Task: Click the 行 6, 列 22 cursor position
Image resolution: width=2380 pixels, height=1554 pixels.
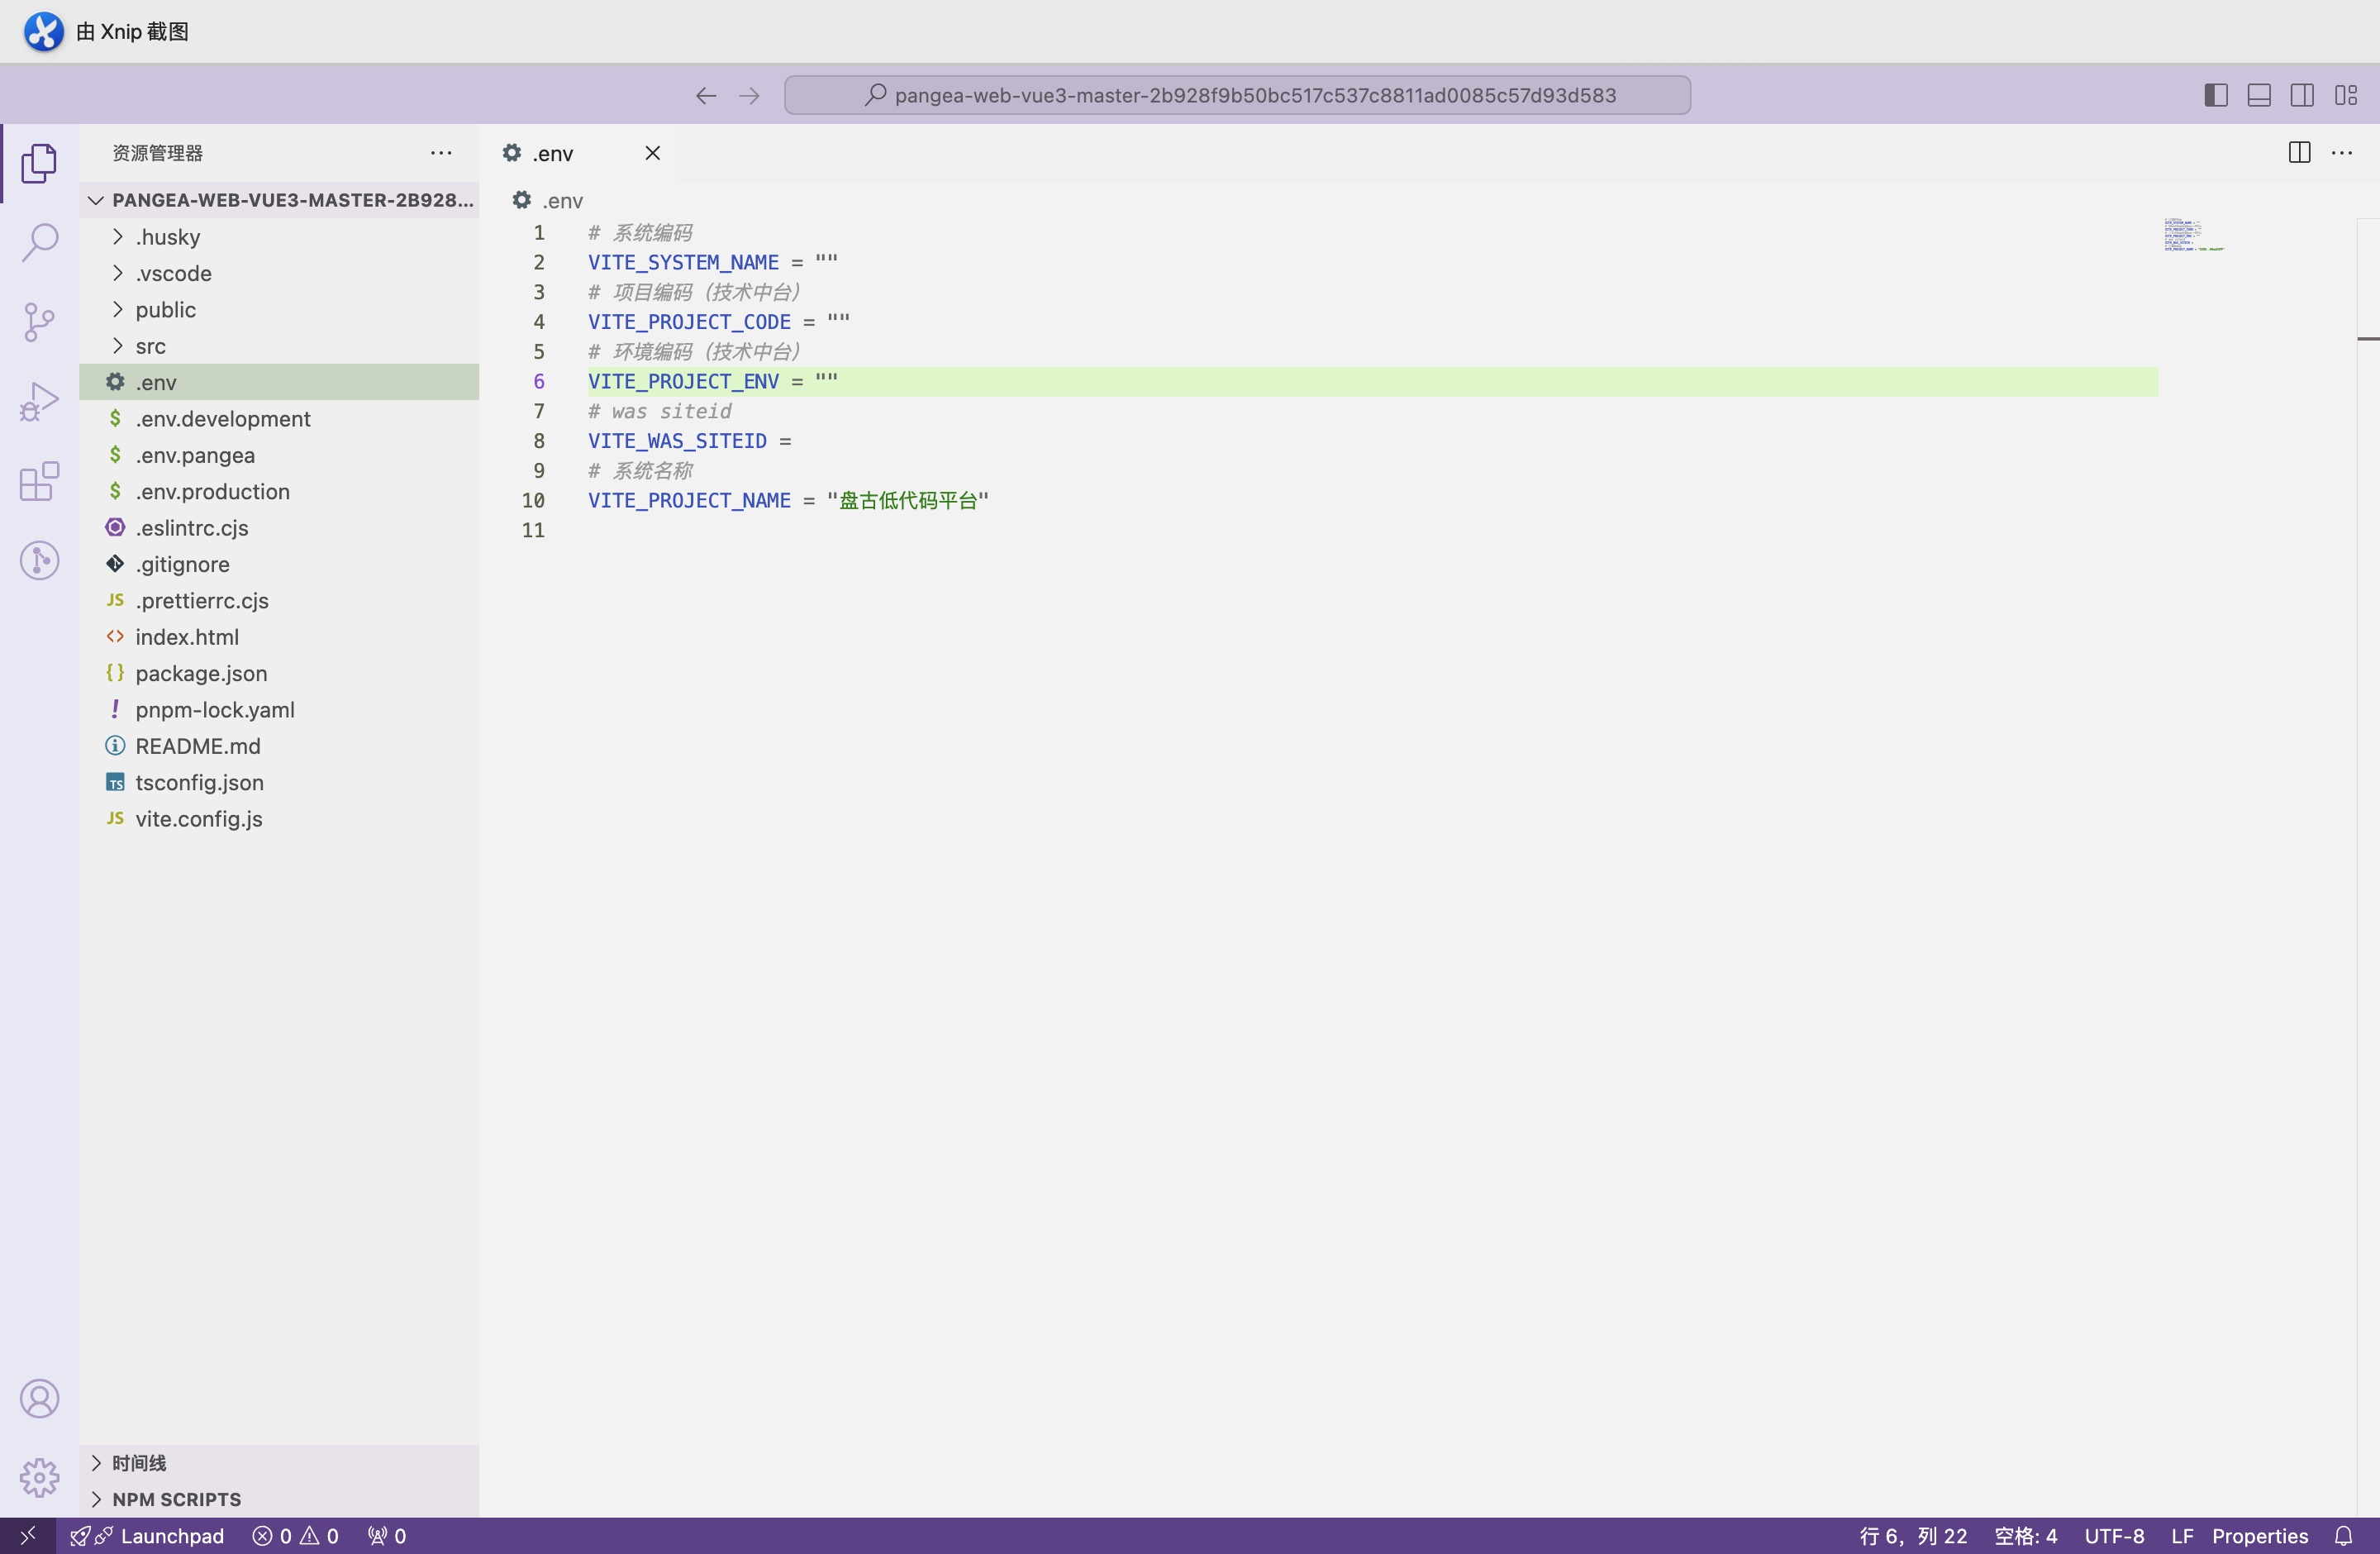Action: [1913, 1536]
